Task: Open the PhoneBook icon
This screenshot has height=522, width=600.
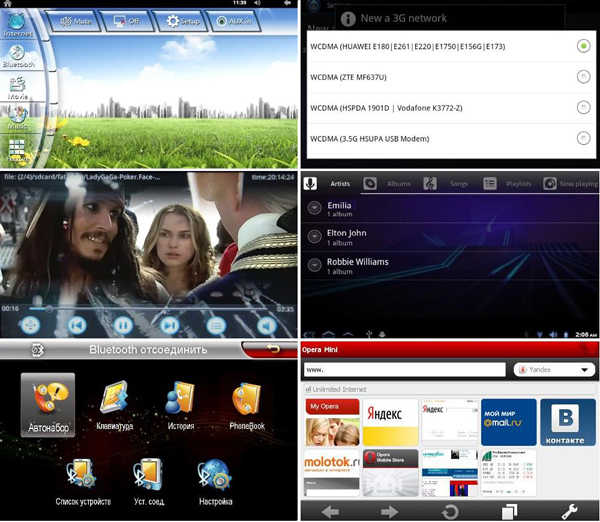Action: 247,403
